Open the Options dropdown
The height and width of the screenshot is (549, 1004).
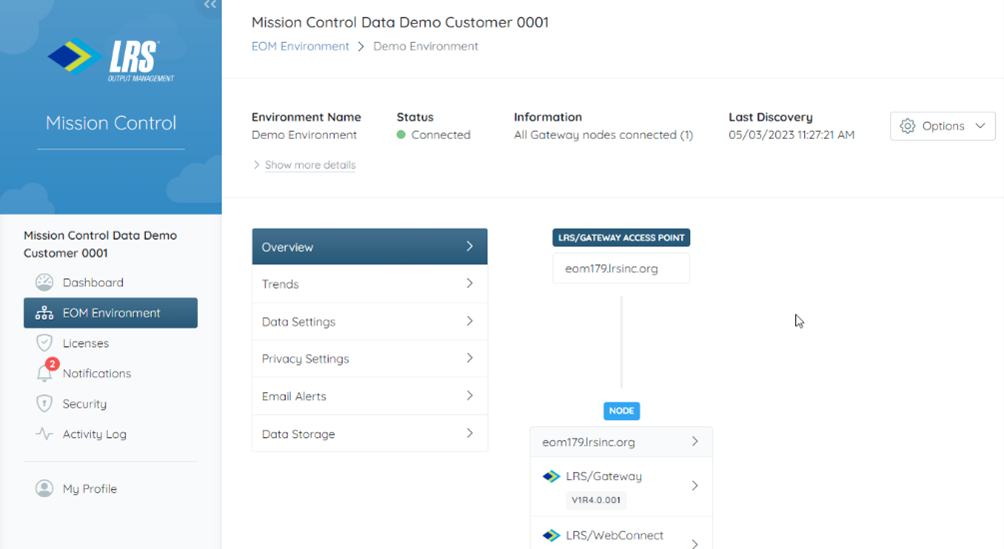click(x=943, y=126)
